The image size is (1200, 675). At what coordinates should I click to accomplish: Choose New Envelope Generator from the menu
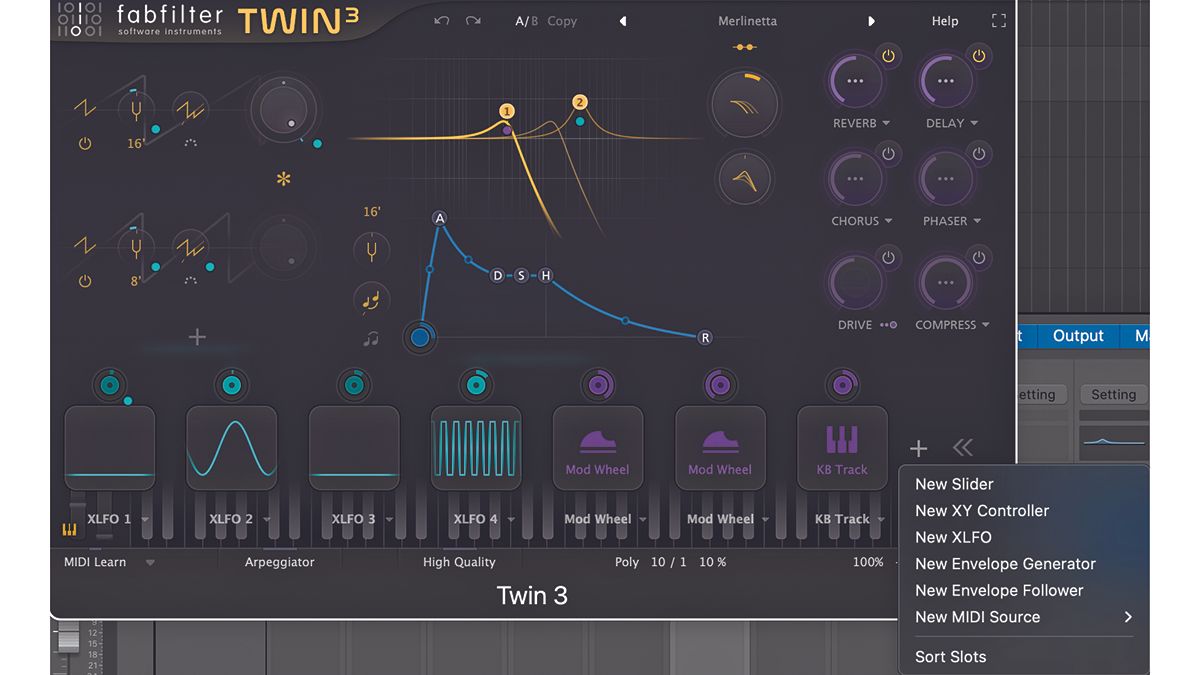tap(1005, 564)
